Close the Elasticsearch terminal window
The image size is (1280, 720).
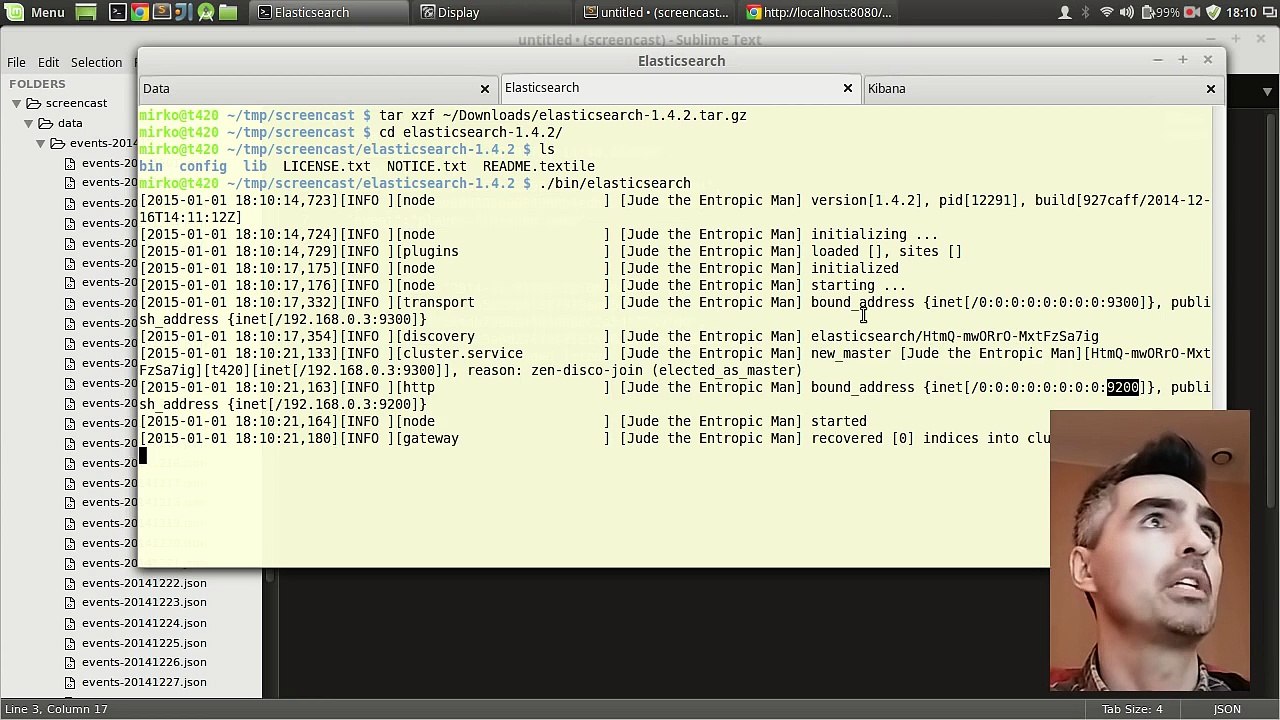1207,60
